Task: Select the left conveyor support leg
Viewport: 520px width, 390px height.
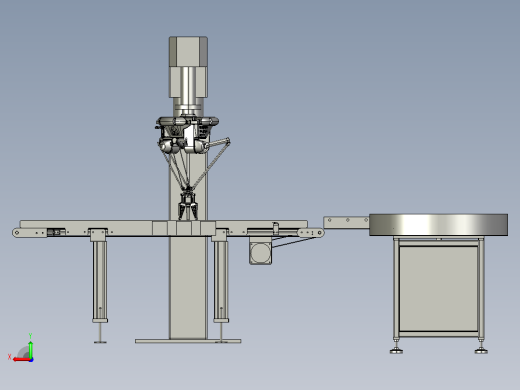Action: tap(100, 282)
